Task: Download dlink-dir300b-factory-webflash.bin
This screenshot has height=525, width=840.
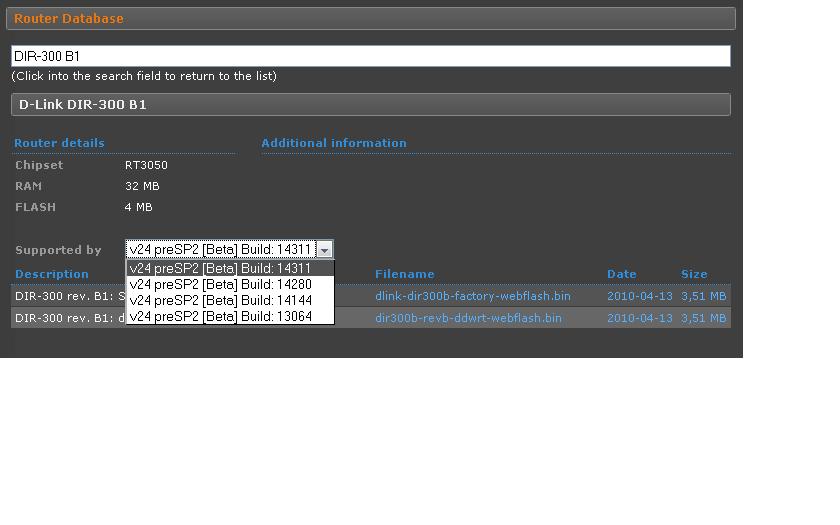Action: pos(472,296)
